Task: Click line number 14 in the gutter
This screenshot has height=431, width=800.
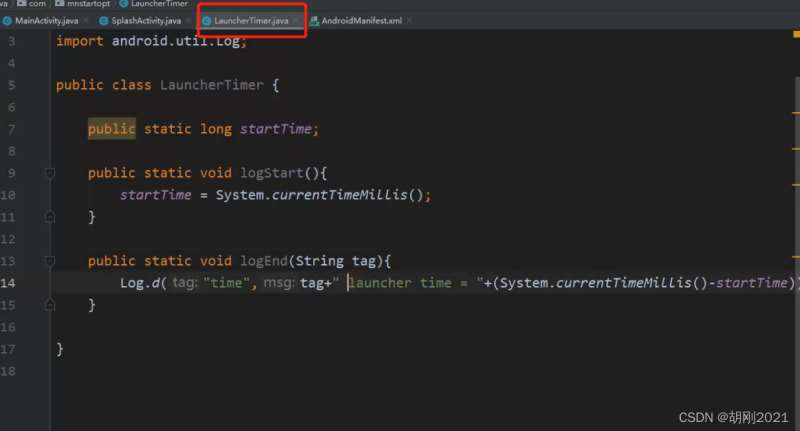Action: point(8,283)
